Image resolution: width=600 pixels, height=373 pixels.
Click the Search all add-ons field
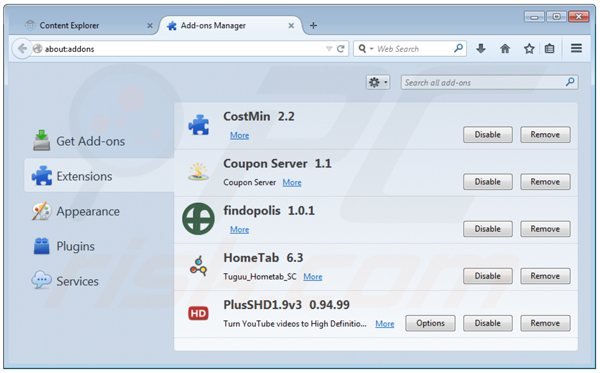[x=489, y=82]
